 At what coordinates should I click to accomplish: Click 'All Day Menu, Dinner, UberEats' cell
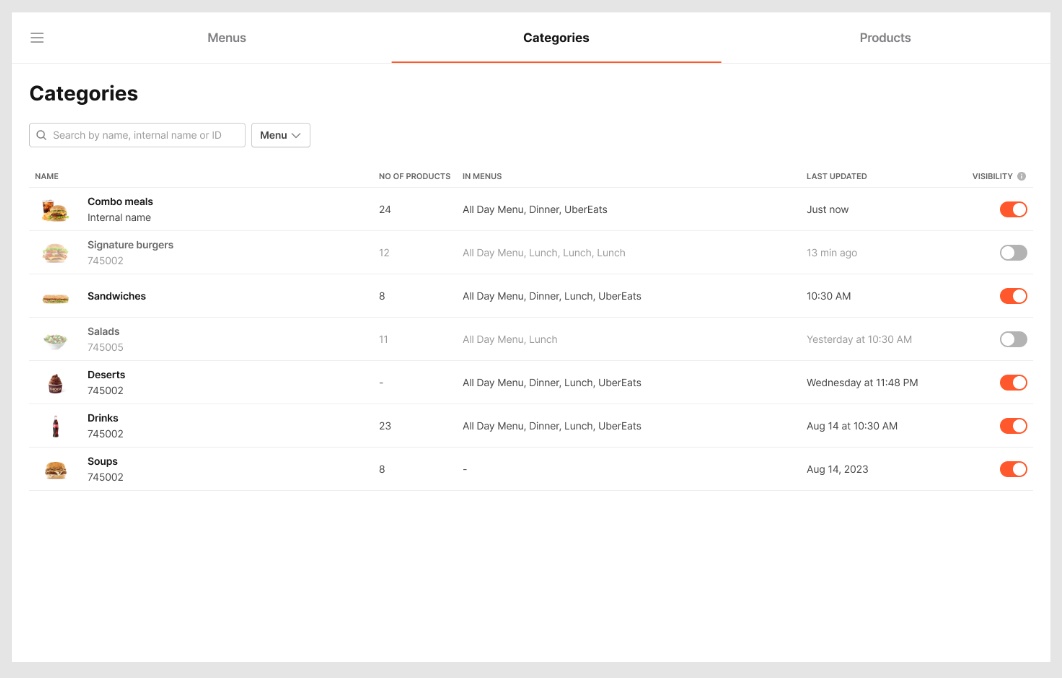click(x=535, y=210)
